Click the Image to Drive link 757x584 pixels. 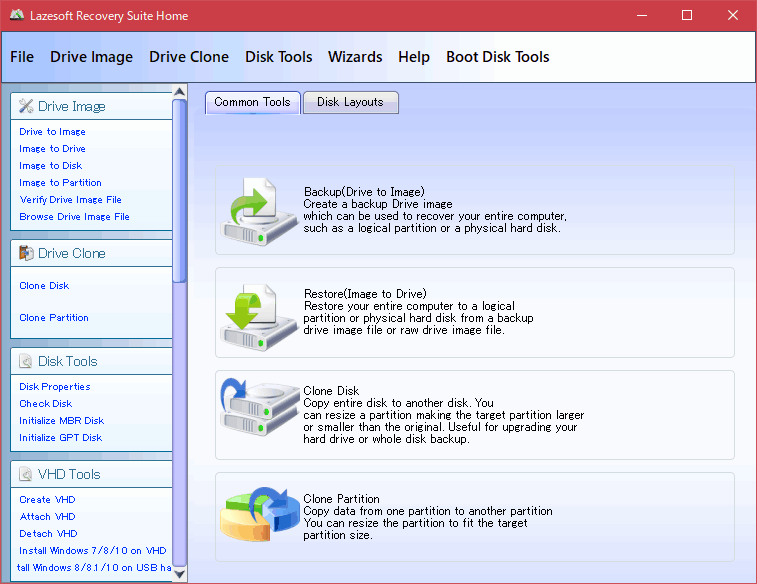(52, 149)
